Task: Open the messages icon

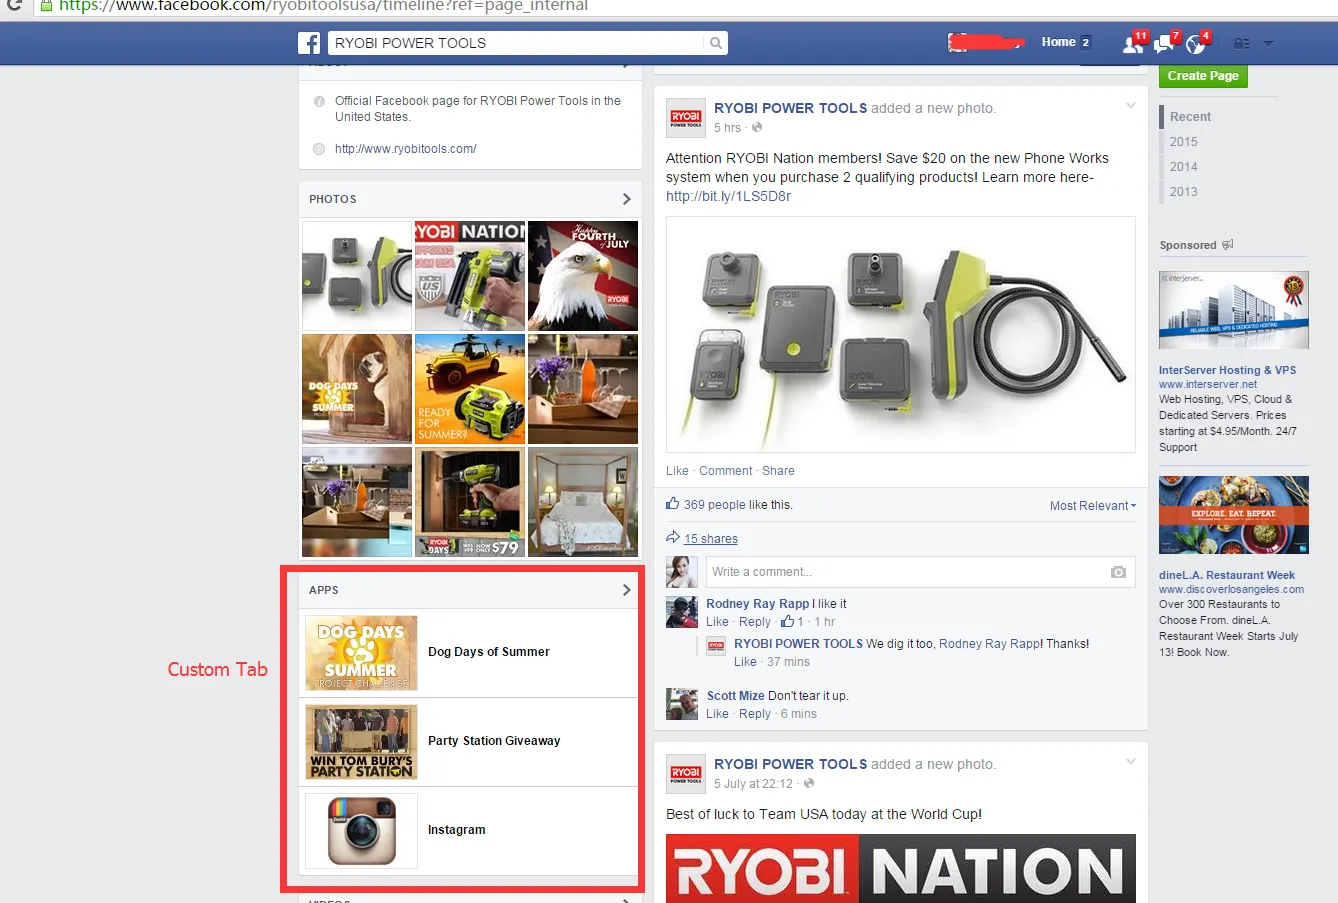Action: (1164, 43)
